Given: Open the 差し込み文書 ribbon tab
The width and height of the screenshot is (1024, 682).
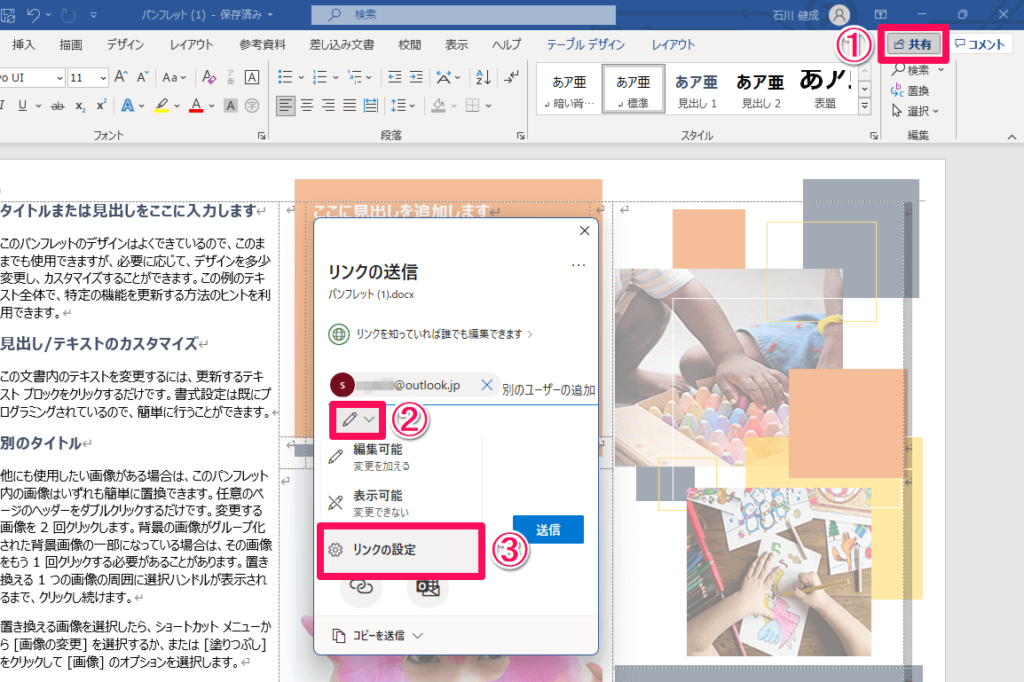Looking at the screenshot, I should (342, 44).
